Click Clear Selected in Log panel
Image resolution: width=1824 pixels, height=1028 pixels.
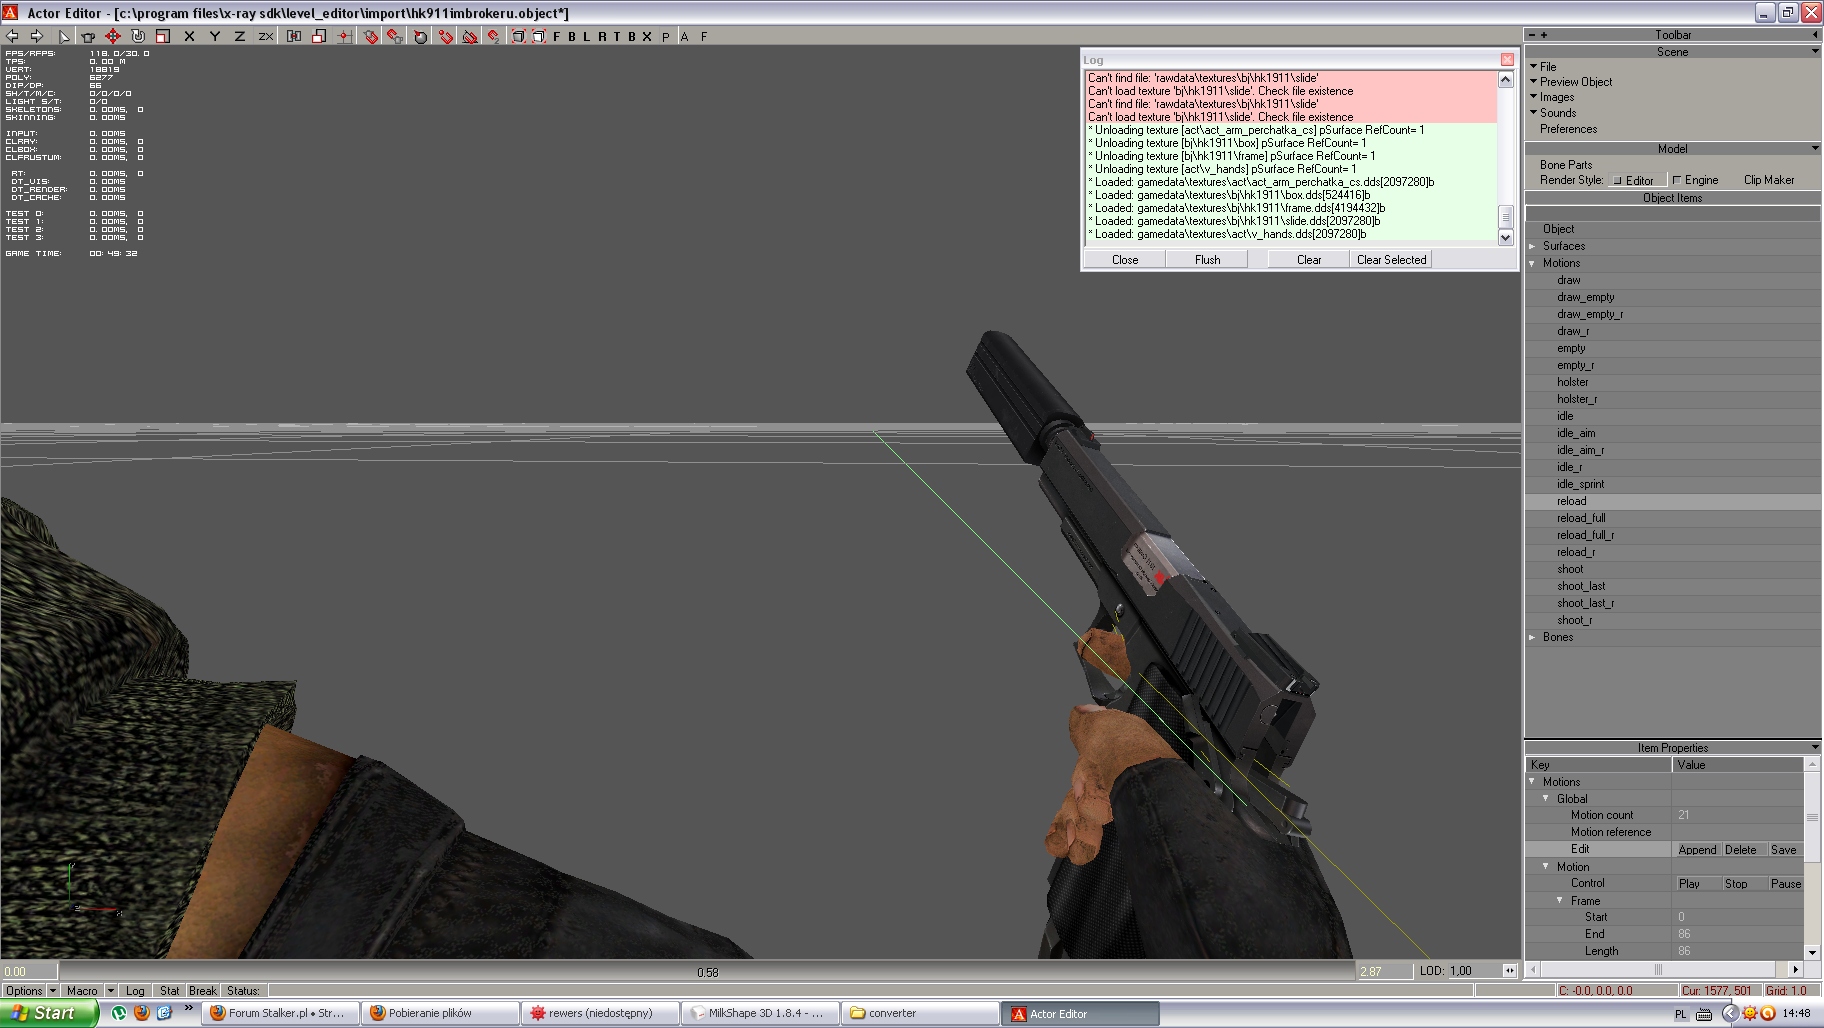click(x=1391, y=259)
